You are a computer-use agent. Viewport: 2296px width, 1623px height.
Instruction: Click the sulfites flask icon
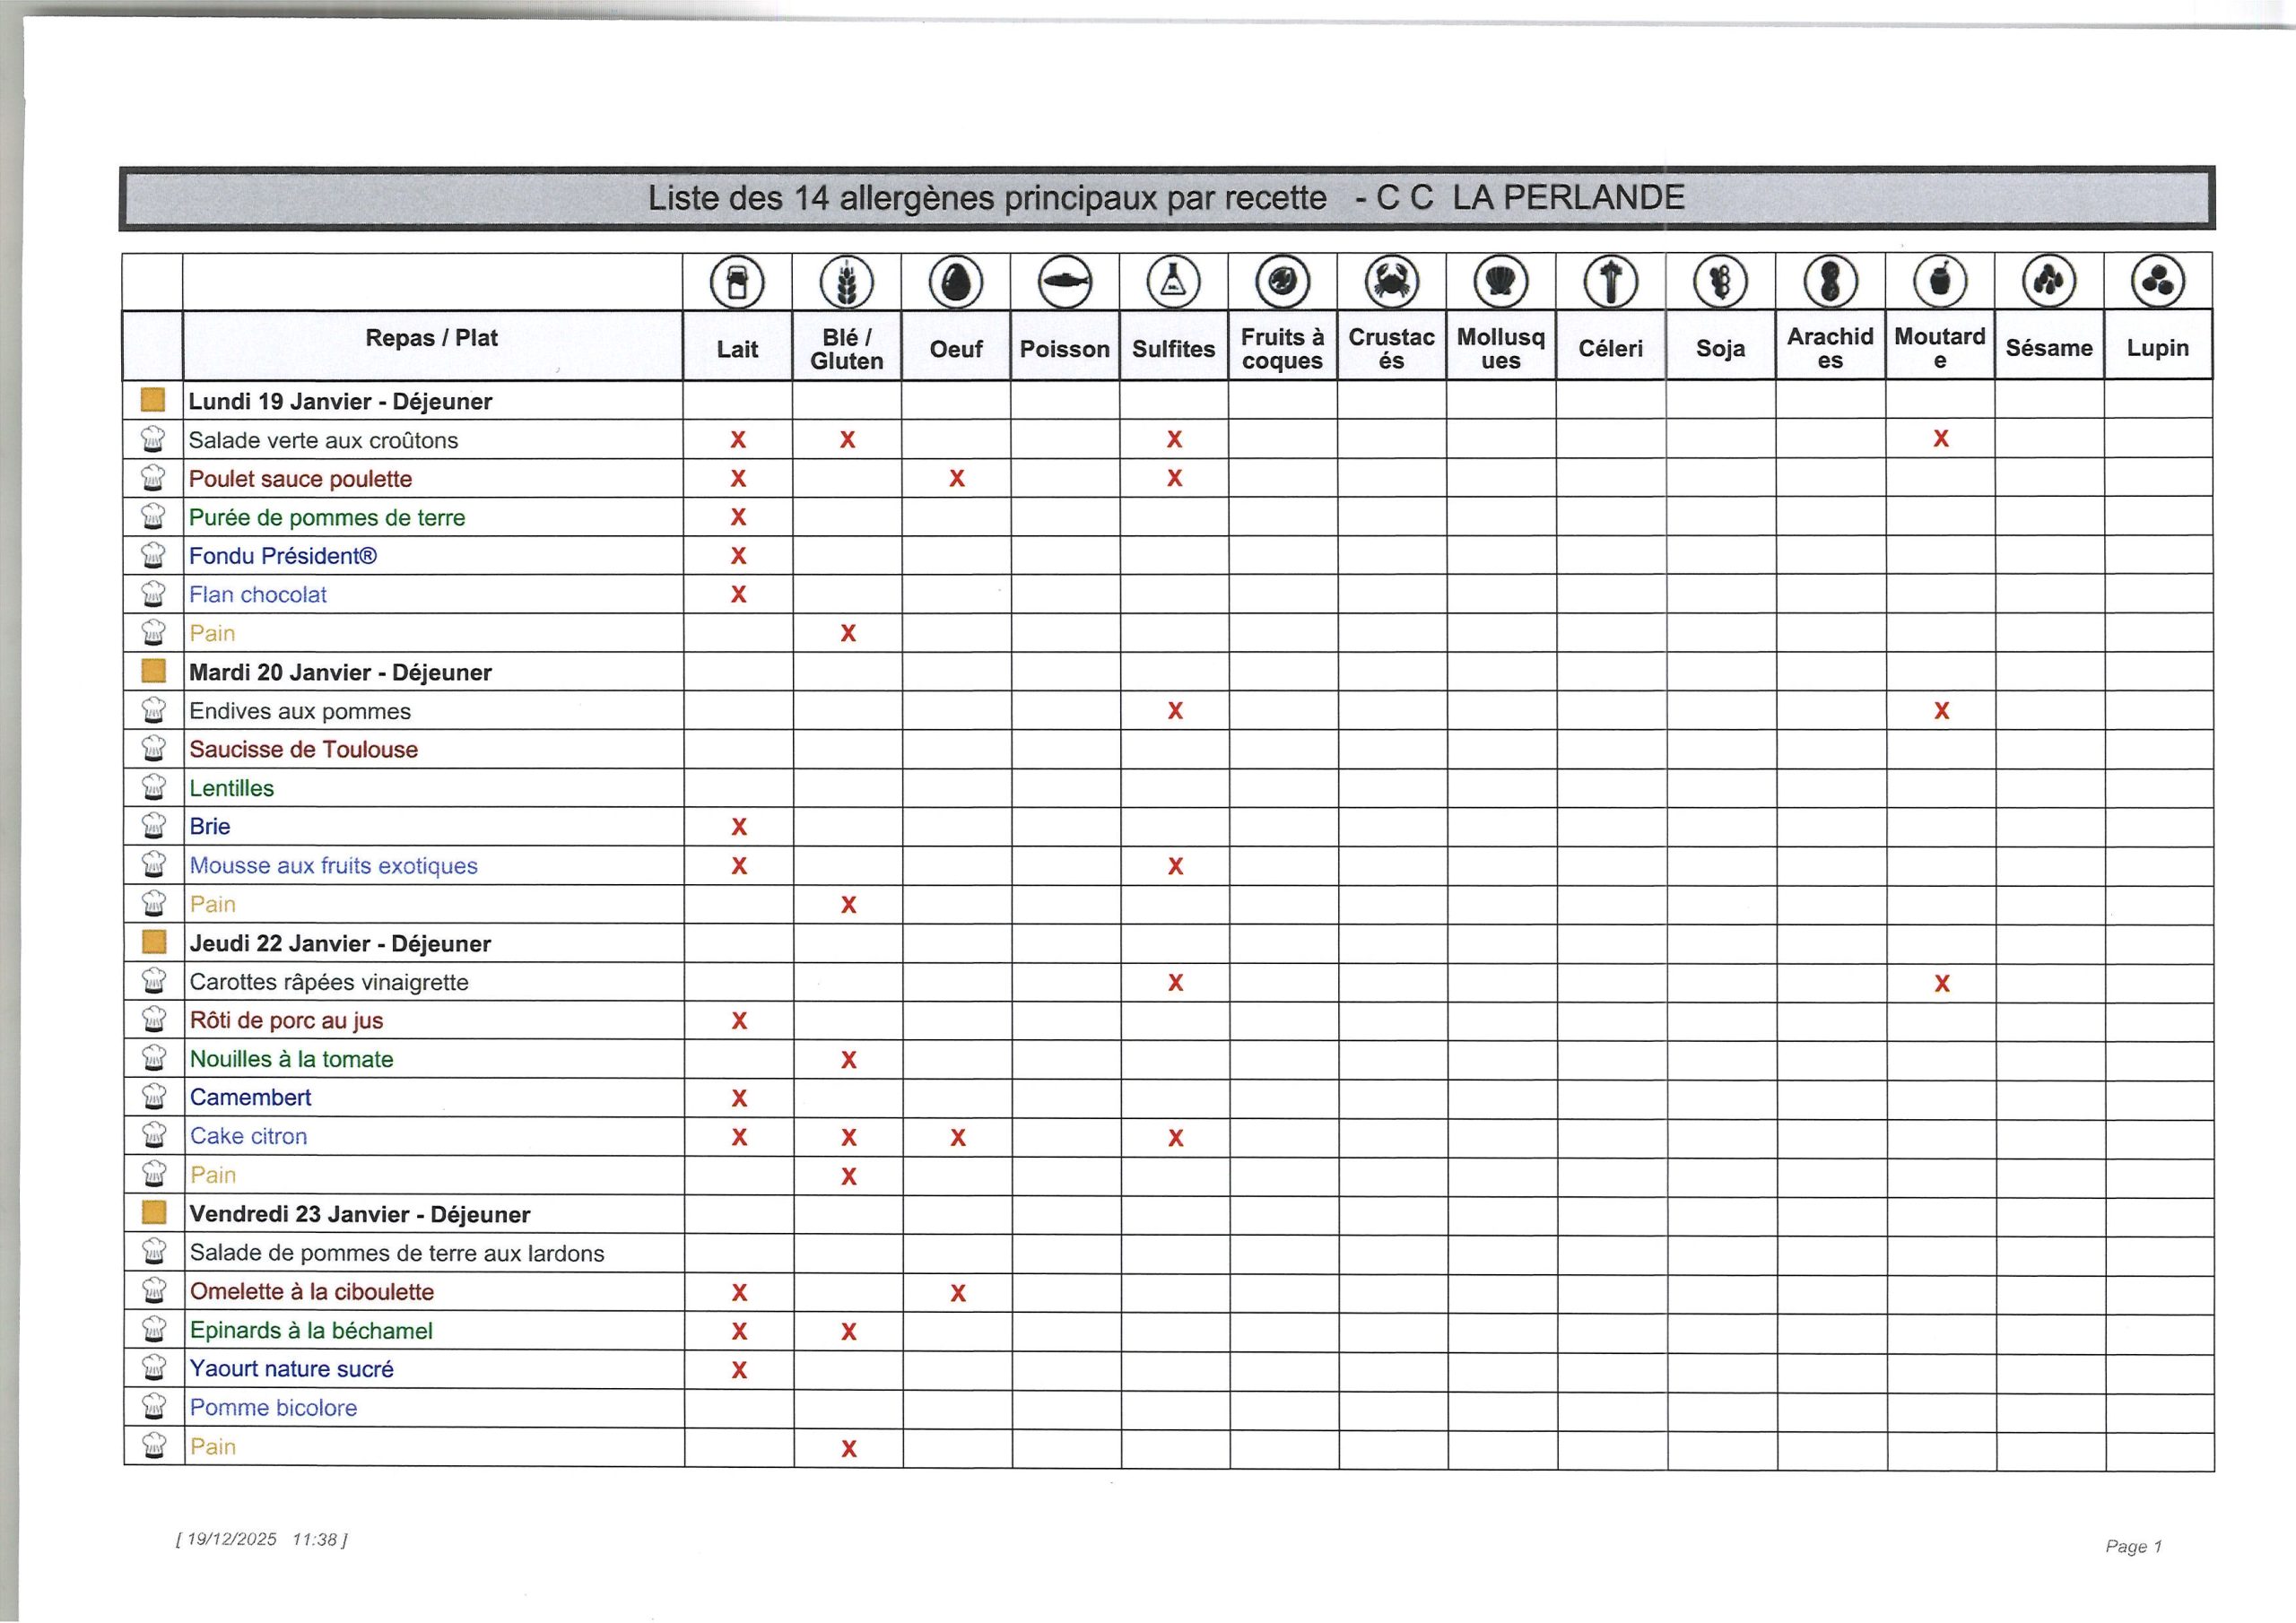[x=1173, y=282]
